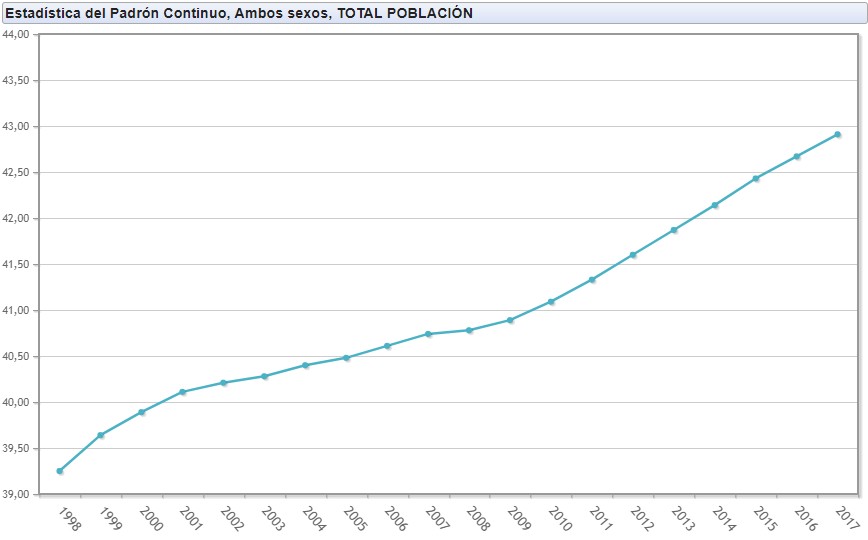The image size is (868, 540).
Task: Click the 2014 data point on line
Action: [x=715, y=205]
